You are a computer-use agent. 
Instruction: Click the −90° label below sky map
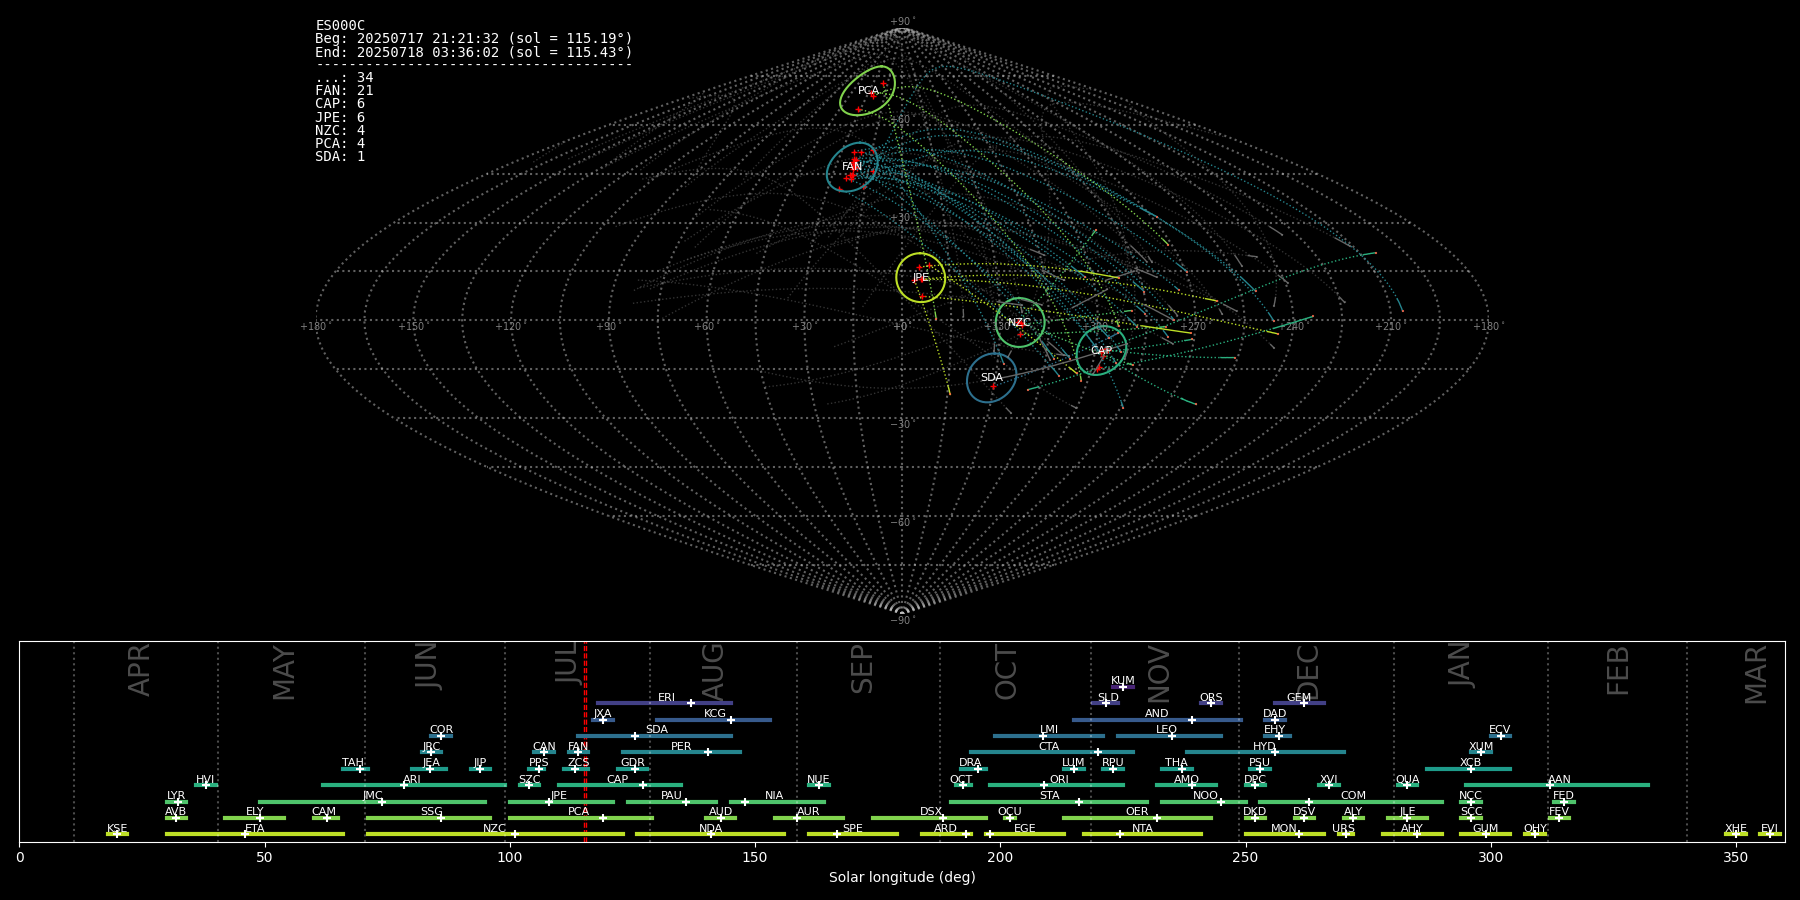[902, 620]
